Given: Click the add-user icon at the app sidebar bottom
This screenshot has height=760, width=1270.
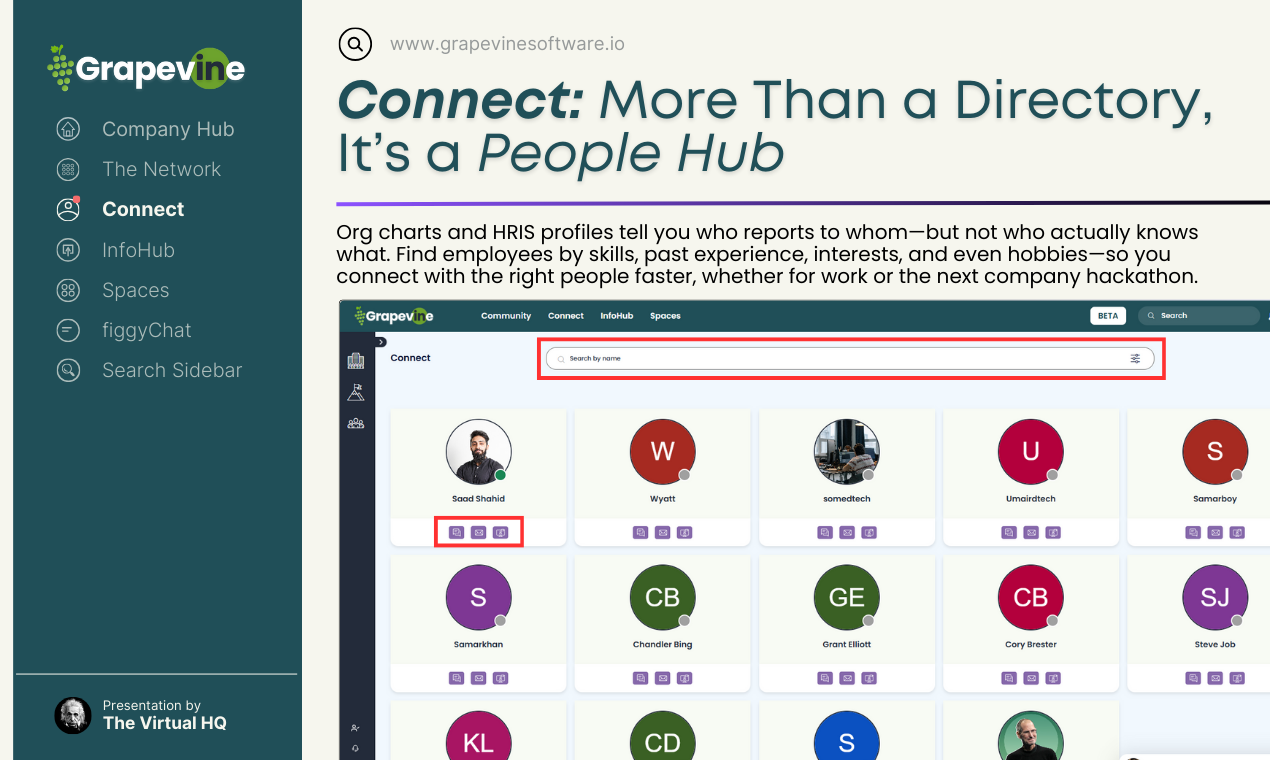Looking at the screenshot, I should click(x=355, y=728).
